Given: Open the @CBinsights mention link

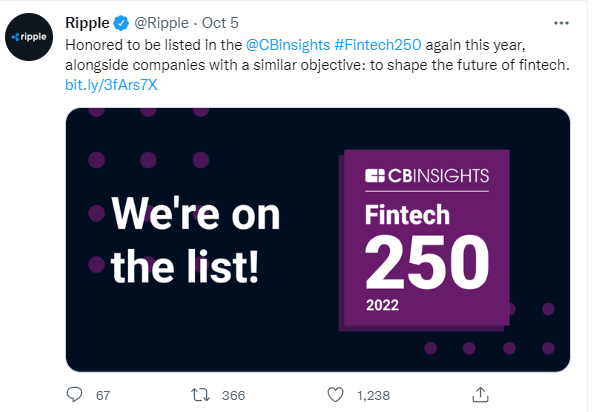Looking at the screenshot, I should click(x=288, y=45).
